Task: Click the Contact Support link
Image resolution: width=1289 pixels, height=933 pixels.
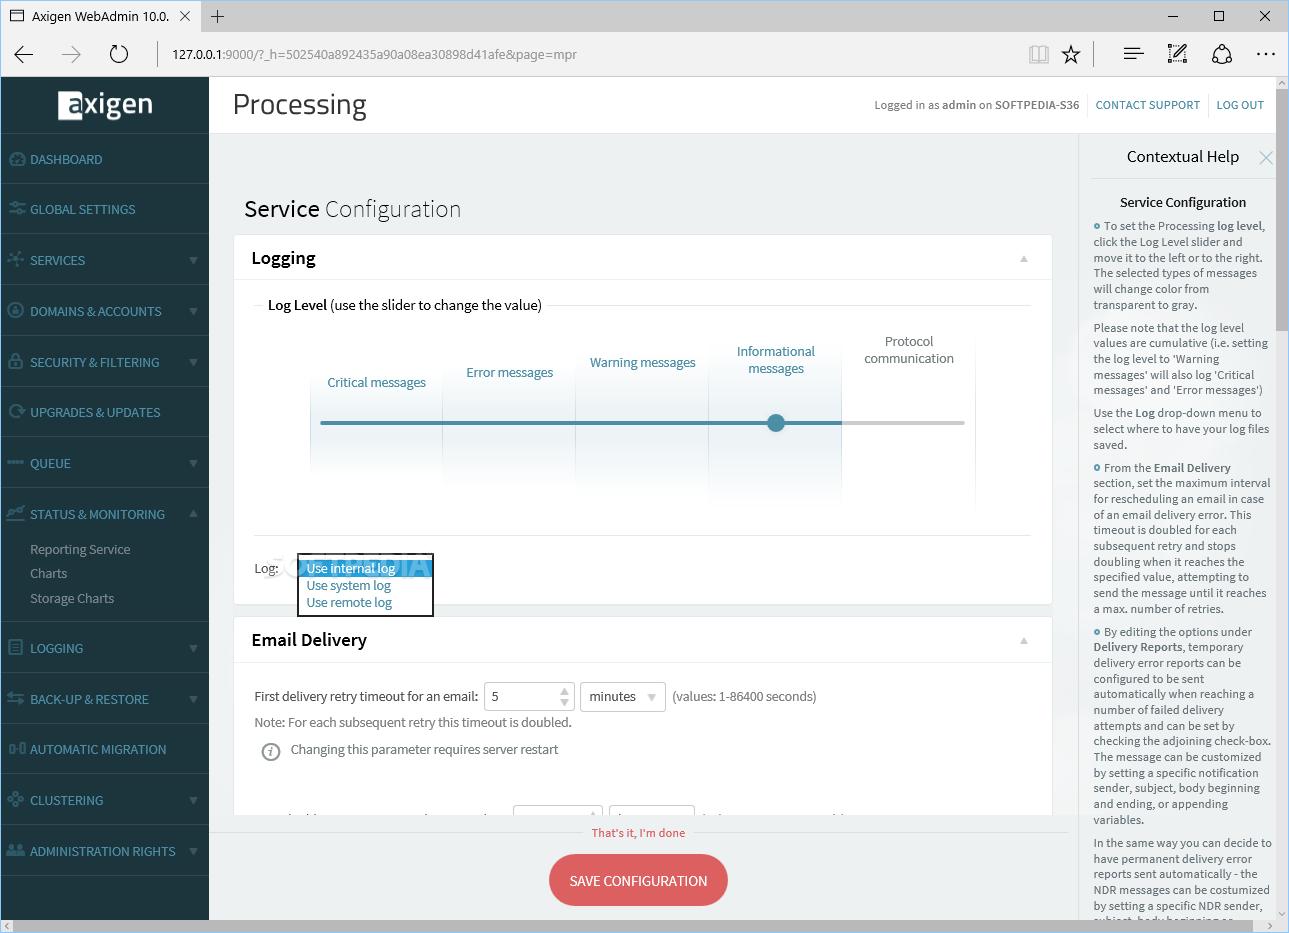Action: tap(1147, 105)
